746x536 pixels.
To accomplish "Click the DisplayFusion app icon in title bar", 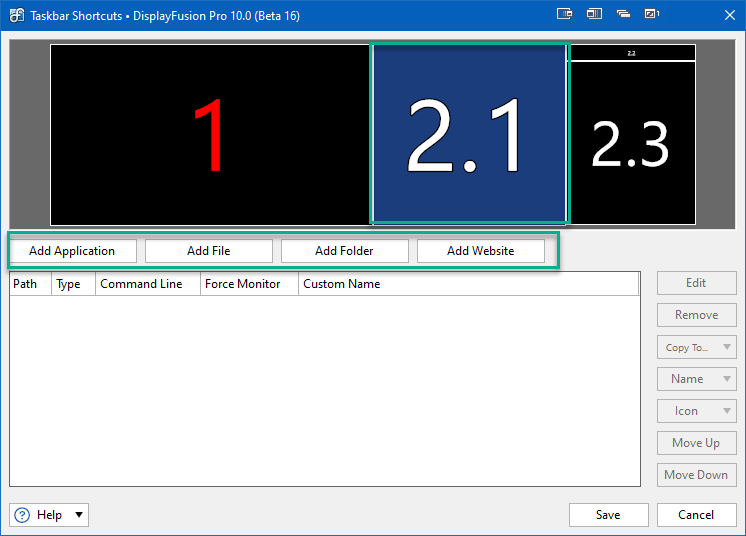I will tap(16, 16).
